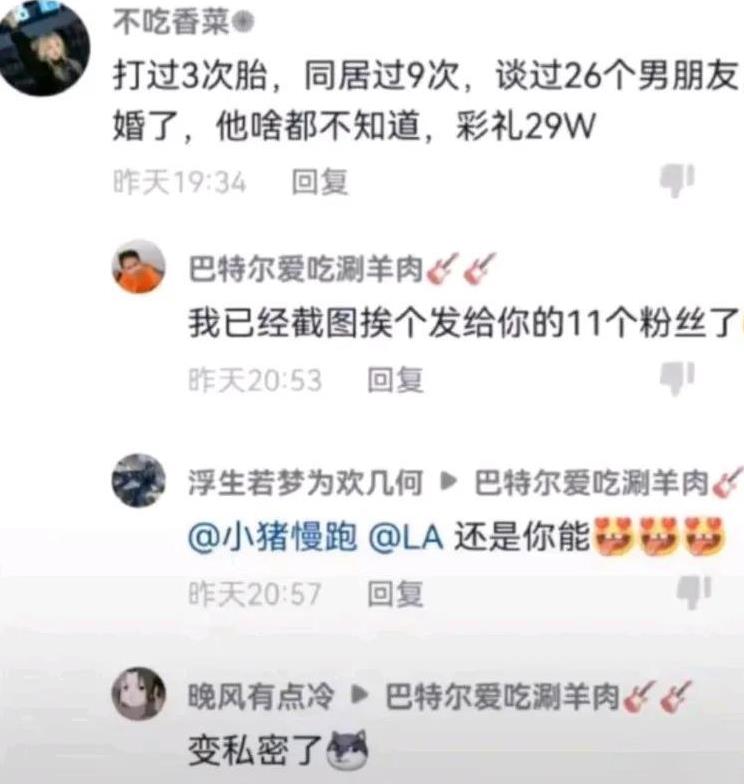Open 晚风有点冷 anime avatar

[138, 694]
